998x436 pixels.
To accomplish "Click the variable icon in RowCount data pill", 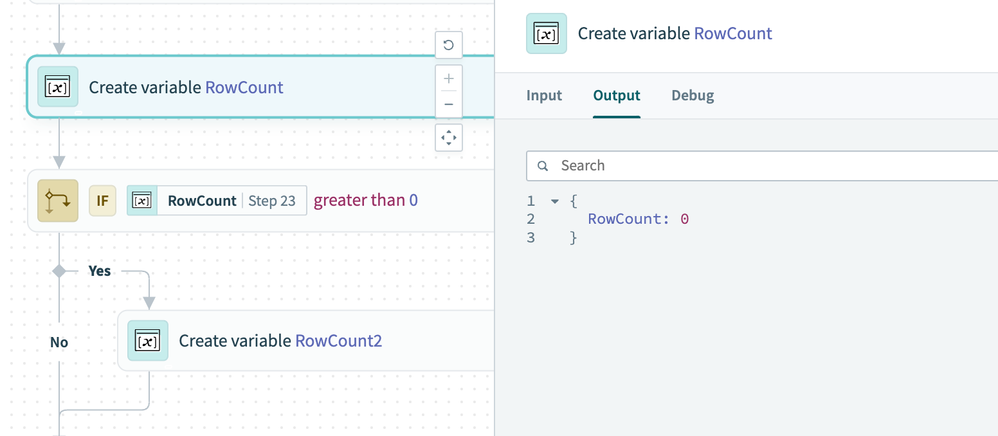I will tap(142, 200).
